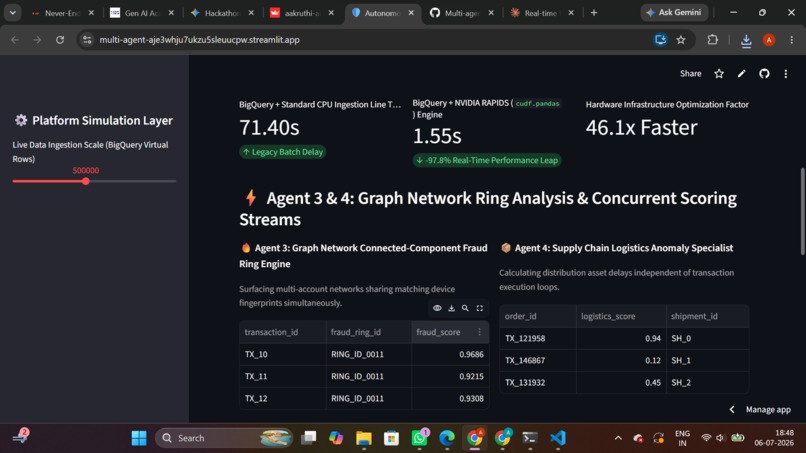Open the Chrome profile avatar
The width and height of the screenshot is (806, 453).
[x=769, y=40]
